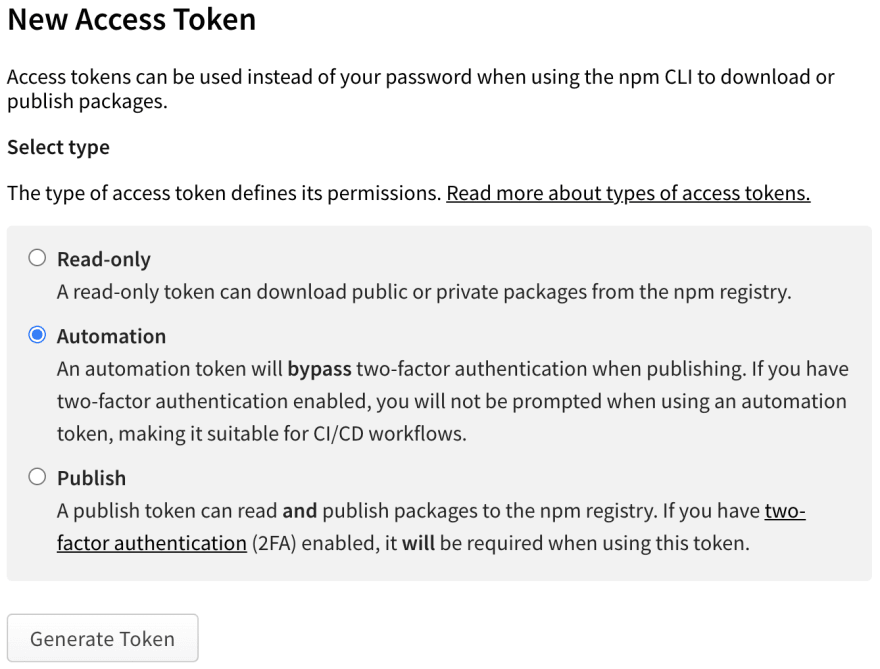Click the "Select type" section heading
The height and width of the screenshot is (669, 880).
[x=58, y=147]
